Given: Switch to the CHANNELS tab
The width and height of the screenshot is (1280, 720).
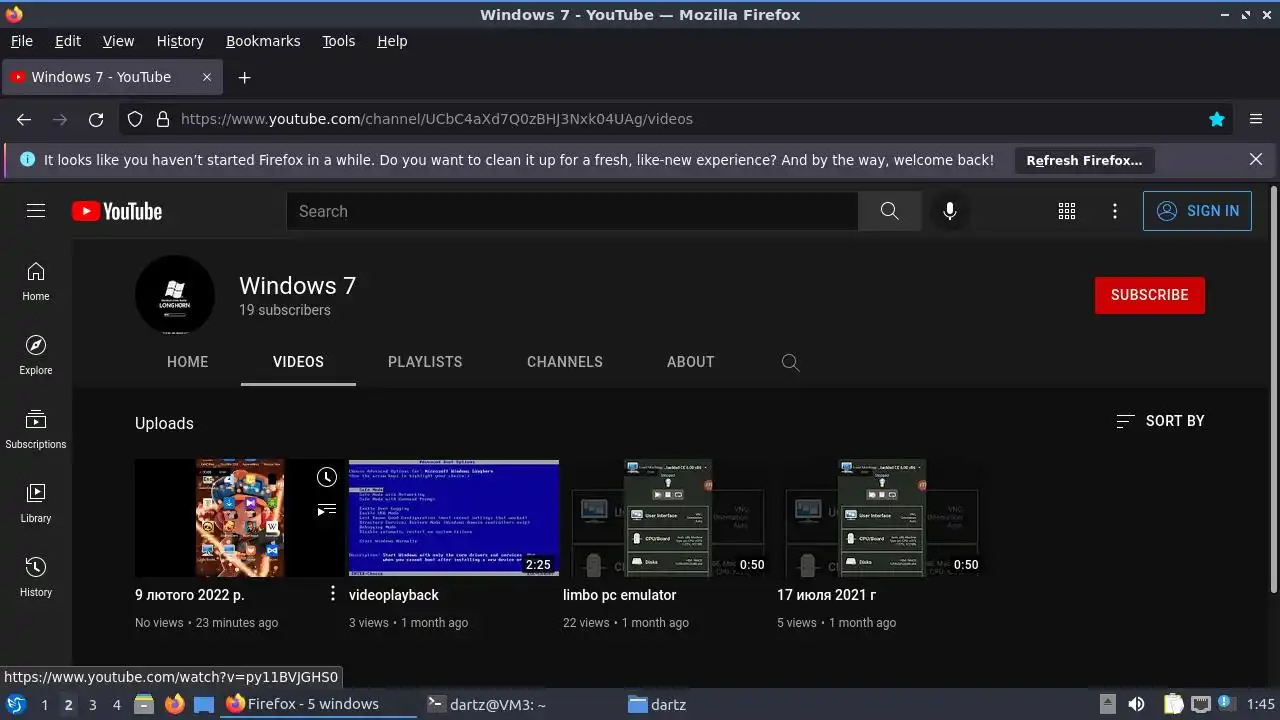Looking at the screenshot, I should click(x=565, y=362).
